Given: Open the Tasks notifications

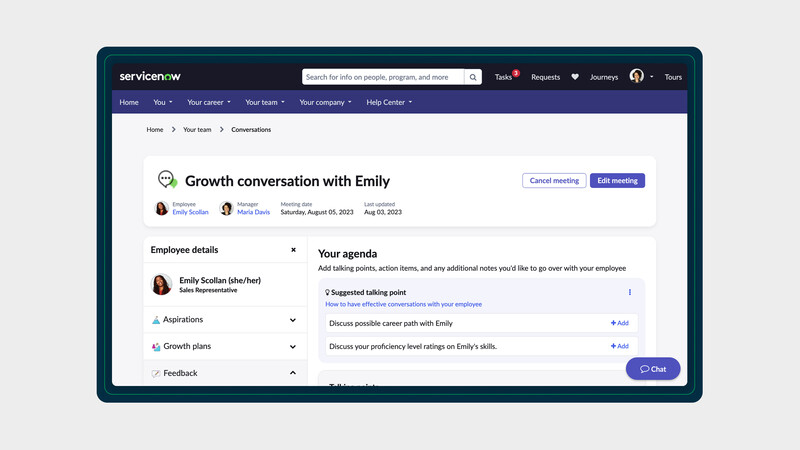Looking at the screenshot, I should click(x=505, y=77).
